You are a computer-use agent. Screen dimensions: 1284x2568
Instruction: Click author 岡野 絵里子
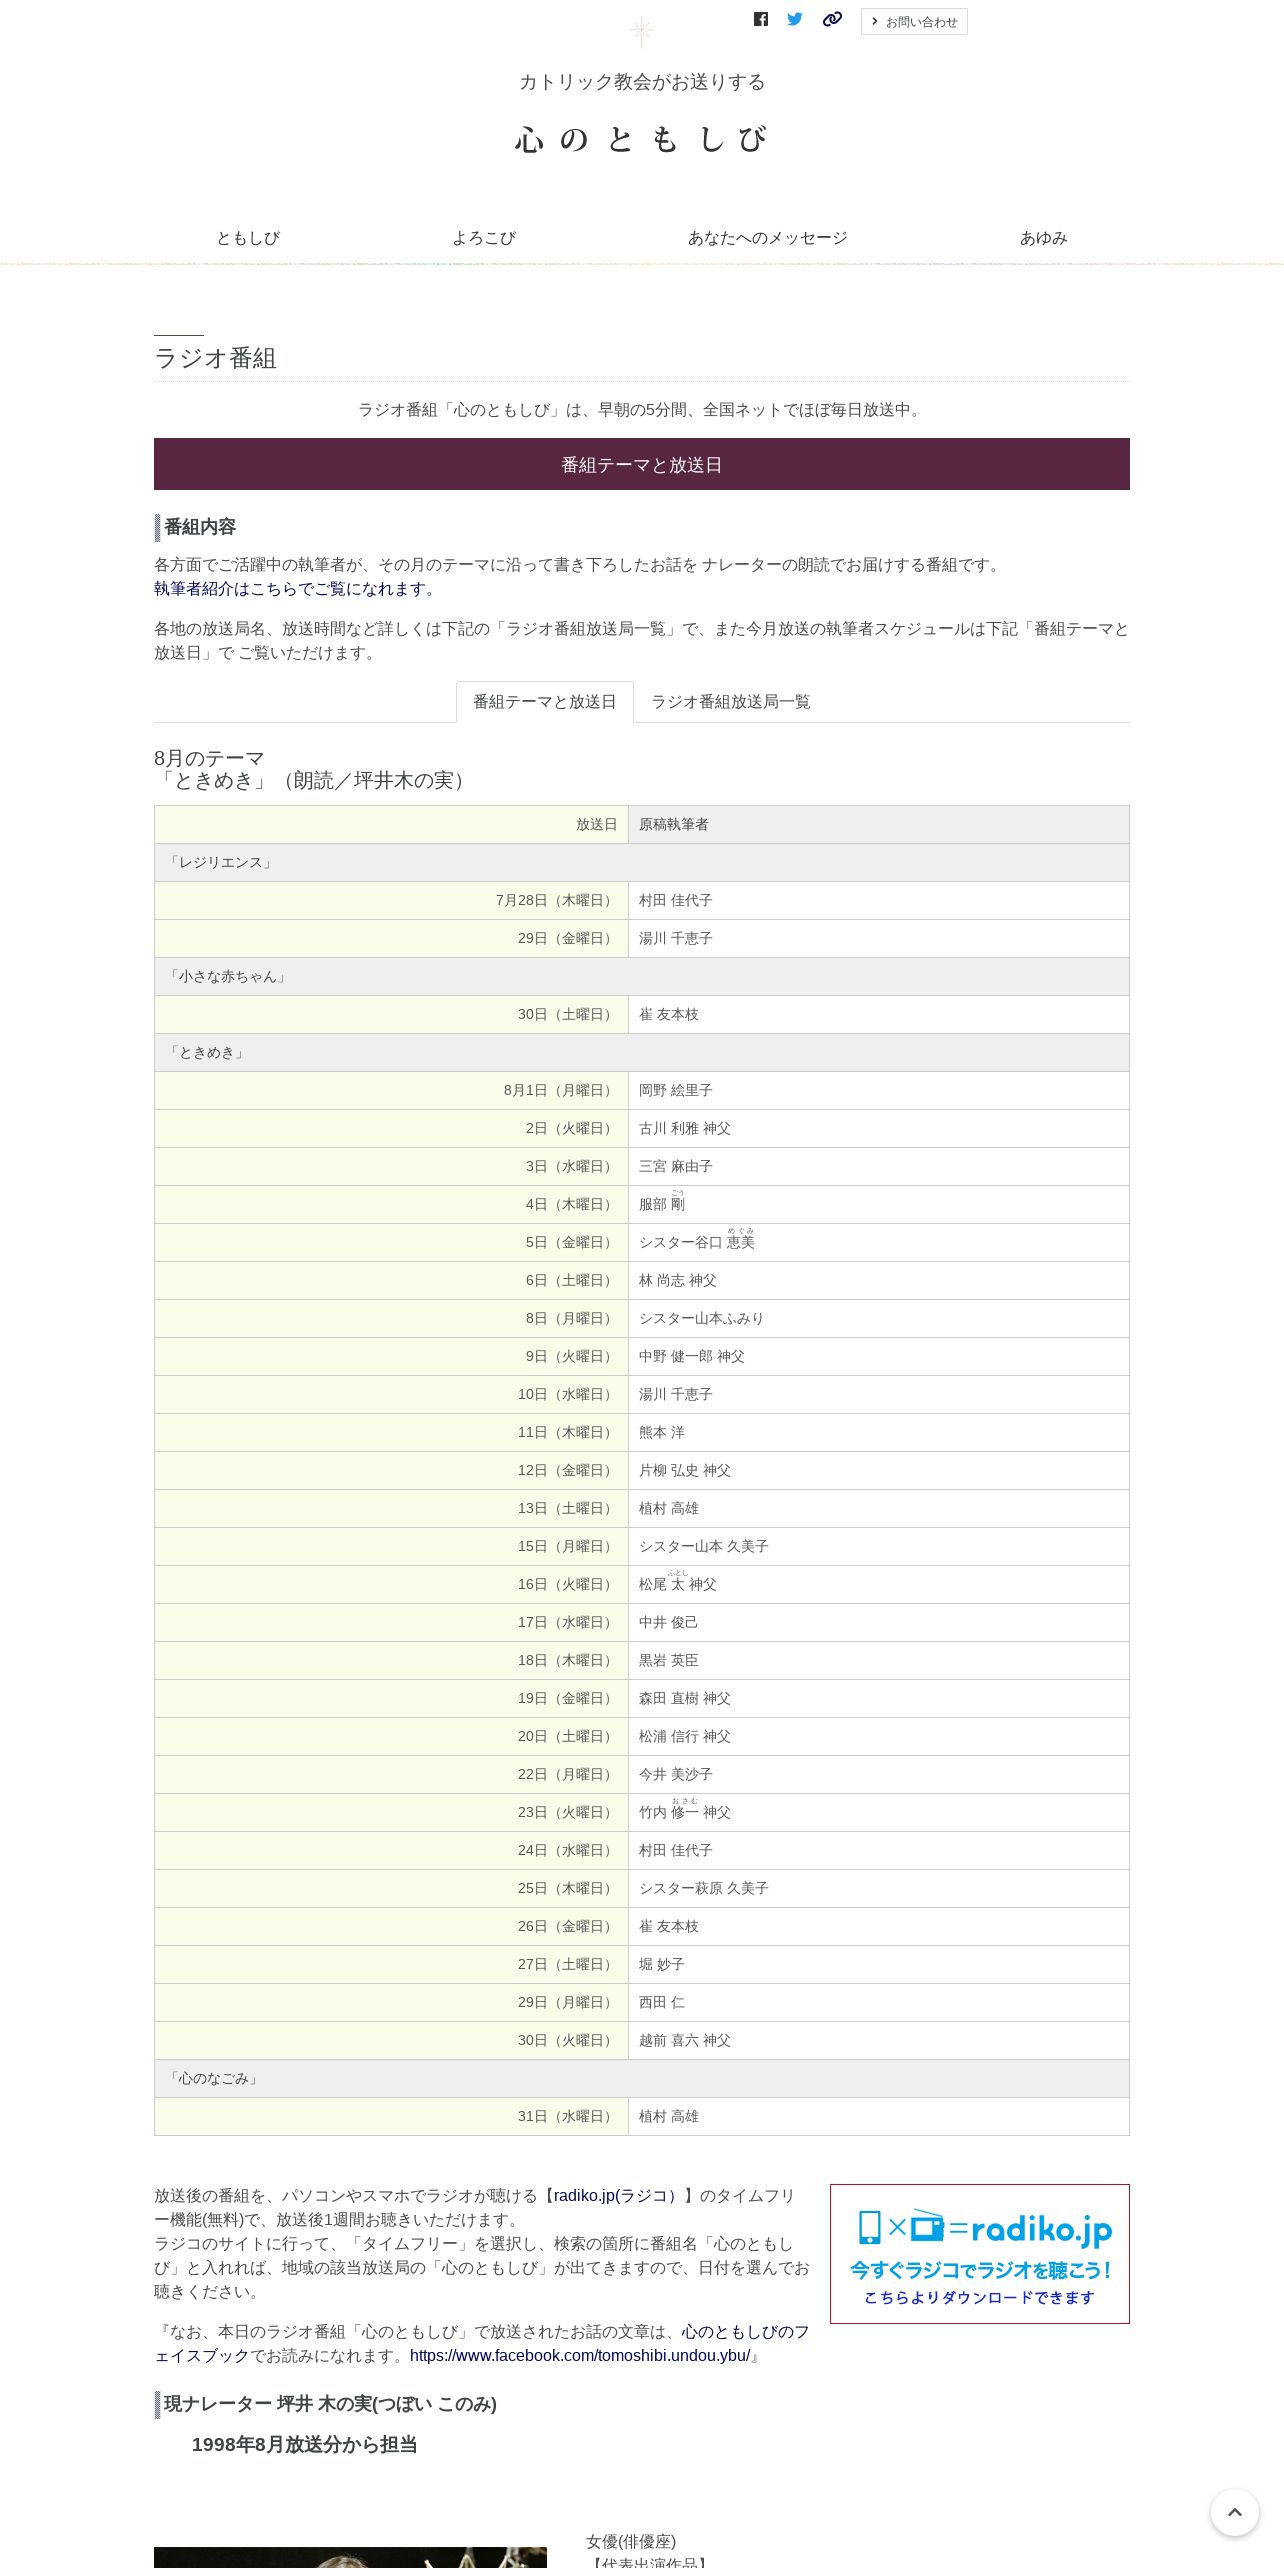676,1091
